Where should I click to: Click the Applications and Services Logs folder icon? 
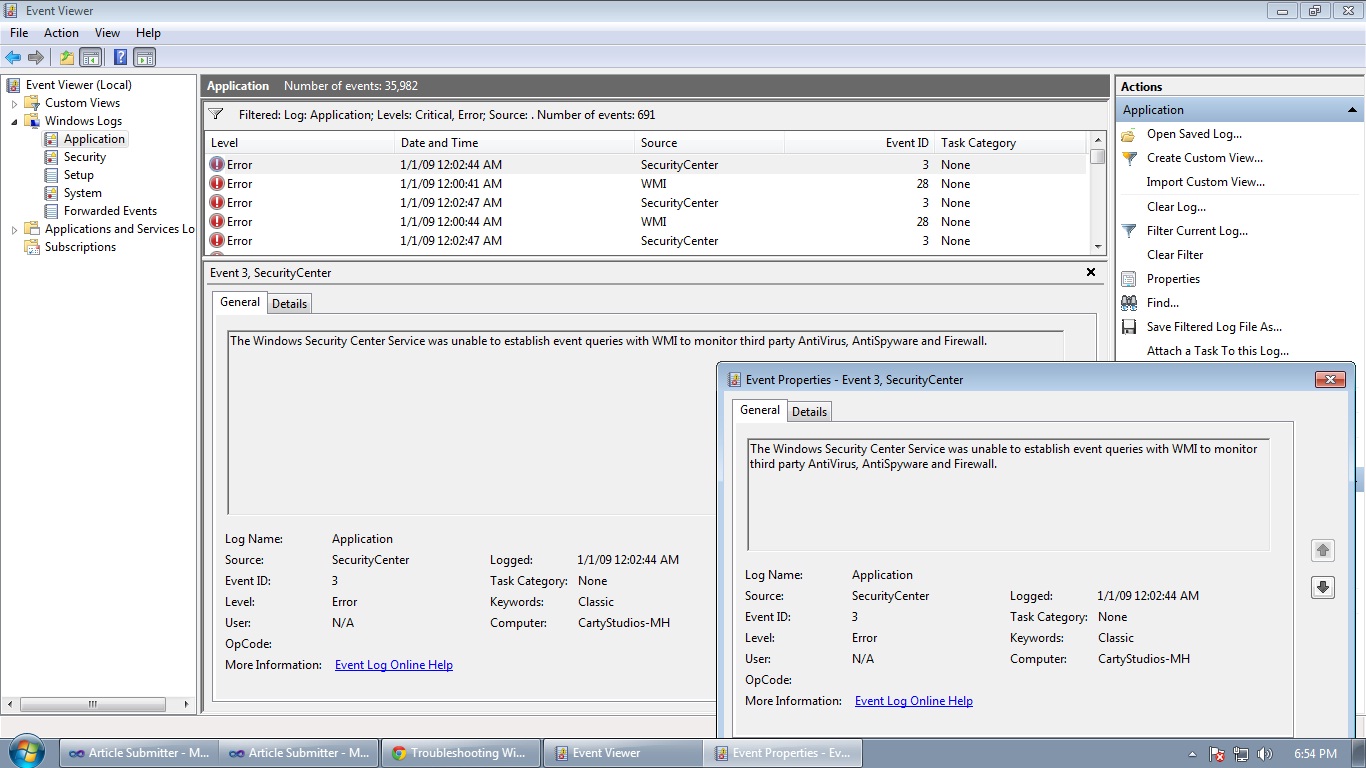tap(32, 229)
